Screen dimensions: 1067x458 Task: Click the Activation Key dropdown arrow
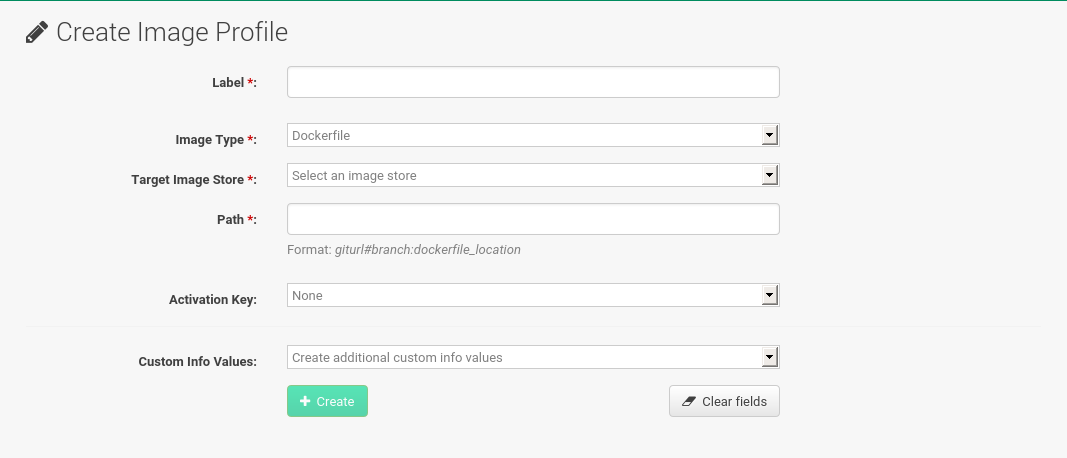pos(769,295)
